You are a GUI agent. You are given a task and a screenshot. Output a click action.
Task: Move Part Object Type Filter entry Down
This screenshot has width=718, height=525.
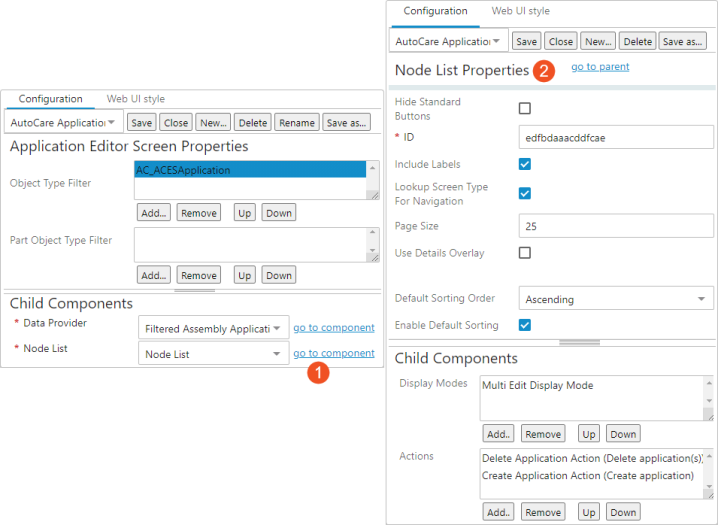[x=279, y=275]
